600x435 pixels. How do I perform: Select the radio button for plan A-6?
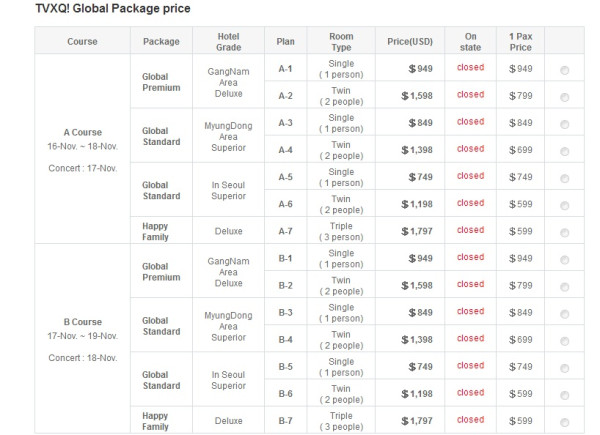point(564,205)
